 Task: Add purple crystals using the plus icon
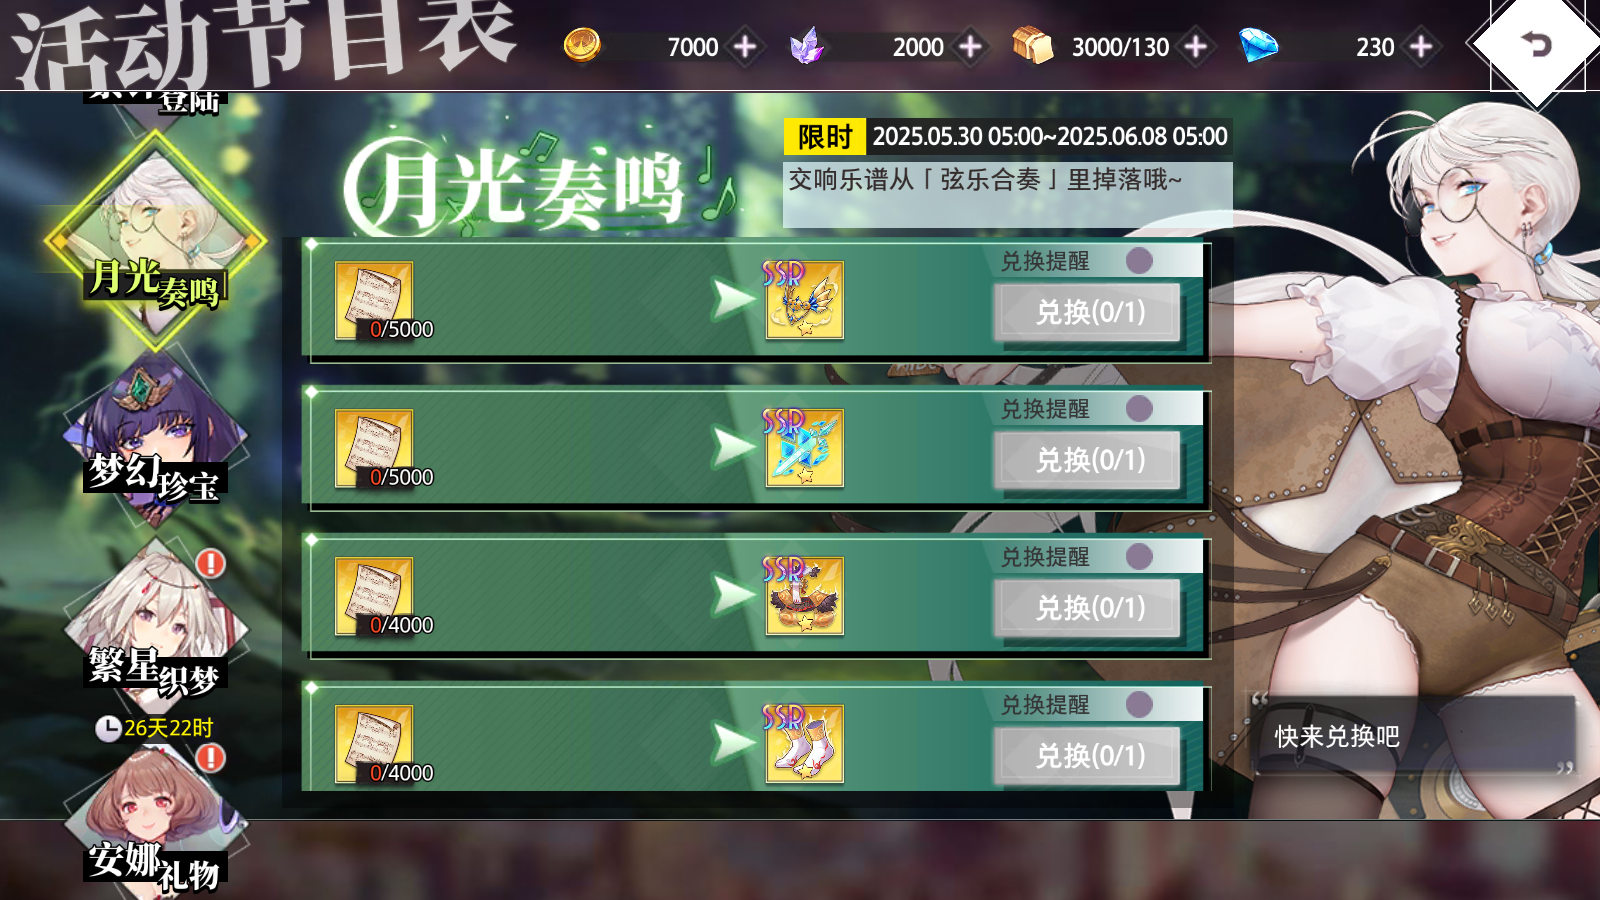pos(970,46)
